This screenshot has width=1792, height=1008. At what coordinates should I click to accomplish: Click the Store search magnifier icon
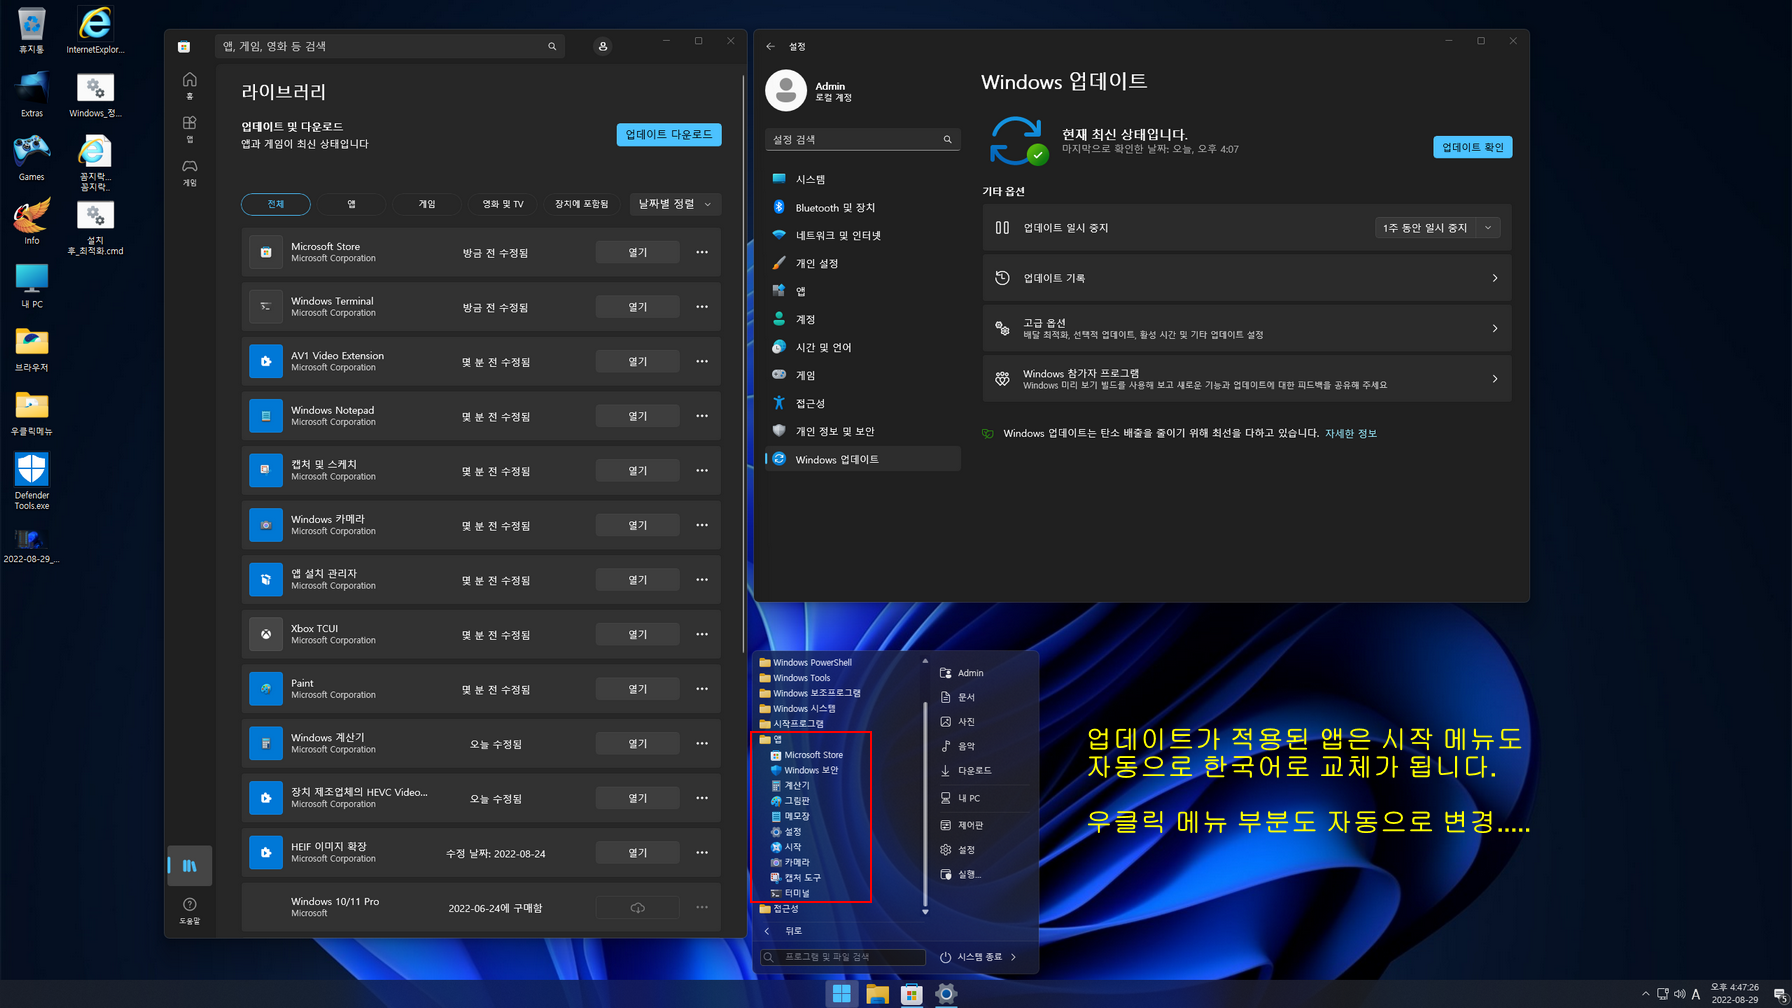click(552, 46)
